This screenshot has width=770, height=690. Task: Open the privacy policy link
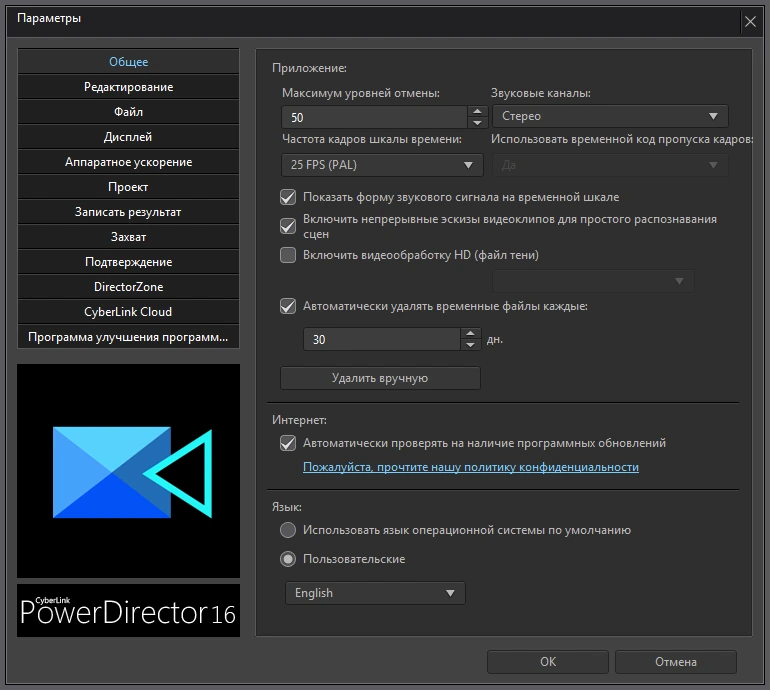click(470, 467)
